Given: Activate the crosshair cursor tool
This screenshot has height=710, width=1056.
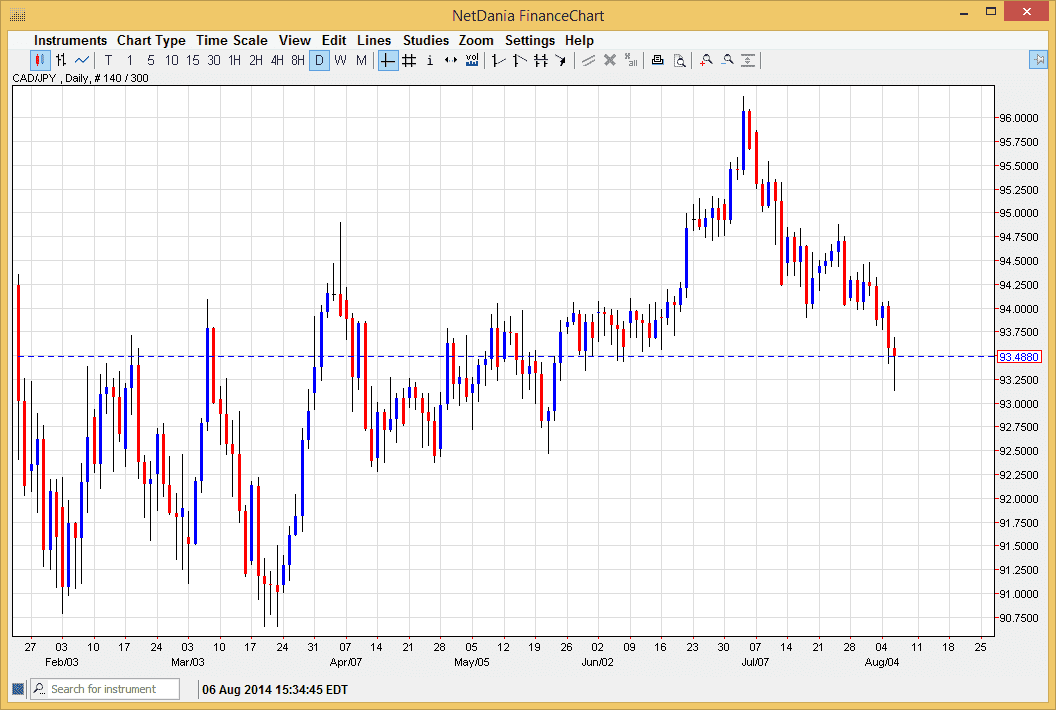Looking at the screenshot, I should [387, 60].
